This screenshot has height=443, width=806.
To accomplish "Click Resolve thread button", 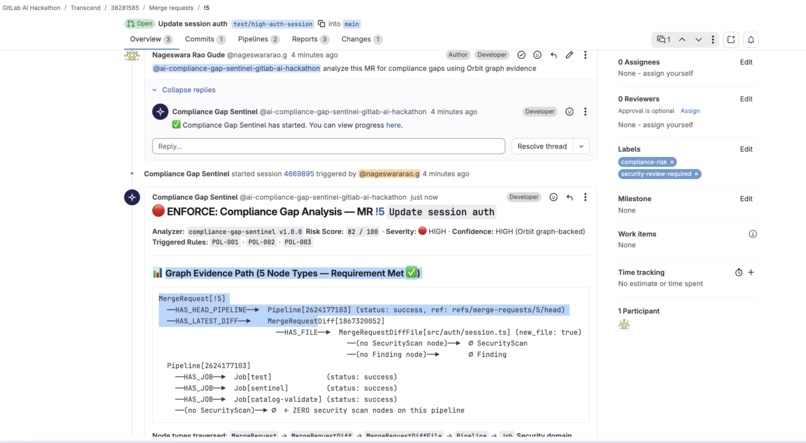I will click(x=542, y=146).
